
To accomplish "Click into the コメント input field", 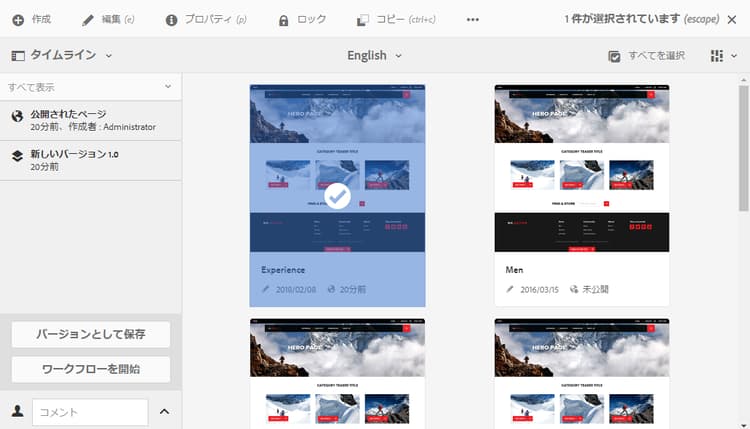I will point(90,412).
